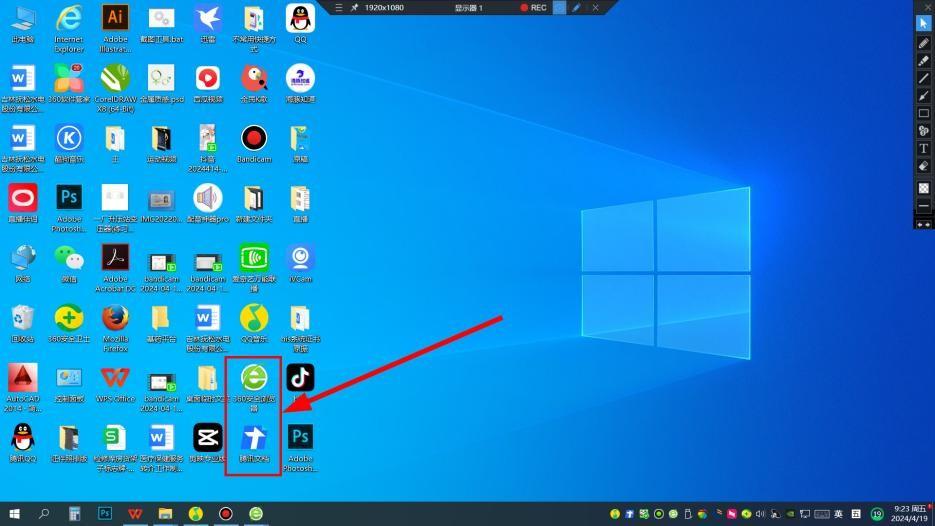Start recording with the REC button
Image resolution: width=935 pixels, height=526 pixels.
[534, 7]
